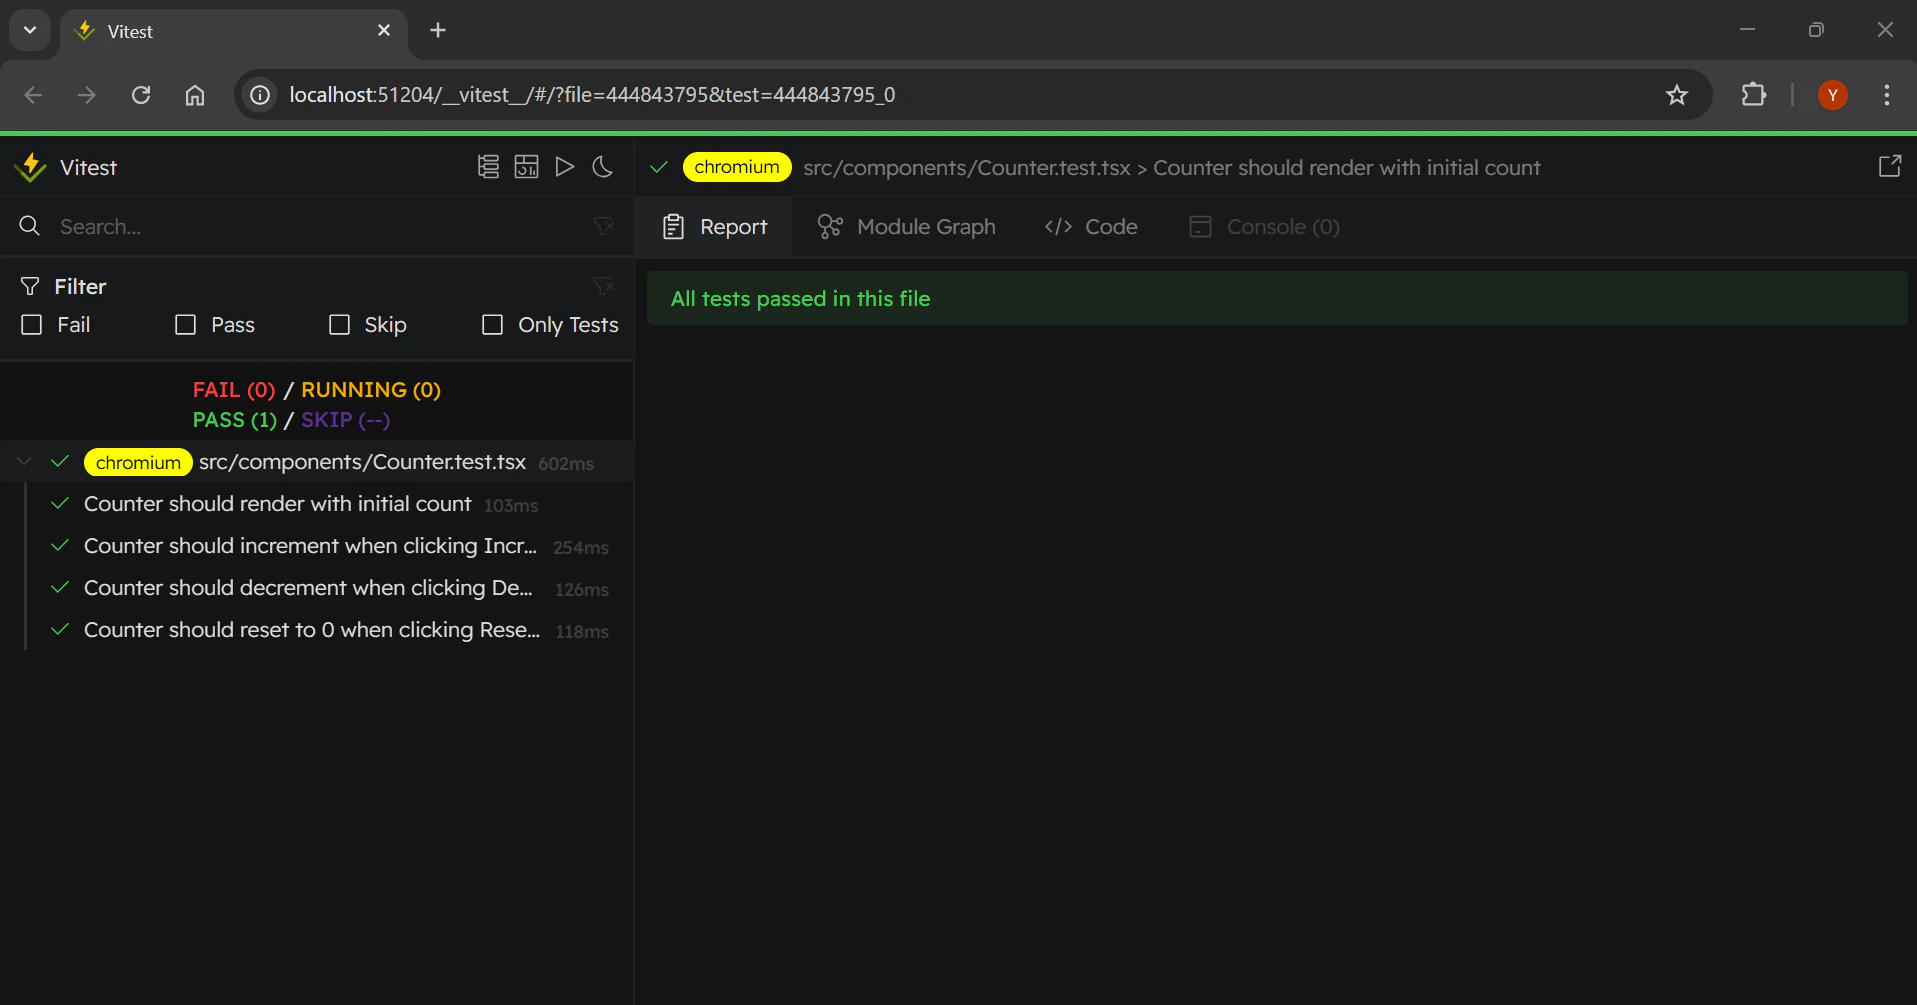Image resolution: width=1917 pixels, height=1005 pixels.
Task: Open browser extensions puzzle icon
Action: [1754, 95]
